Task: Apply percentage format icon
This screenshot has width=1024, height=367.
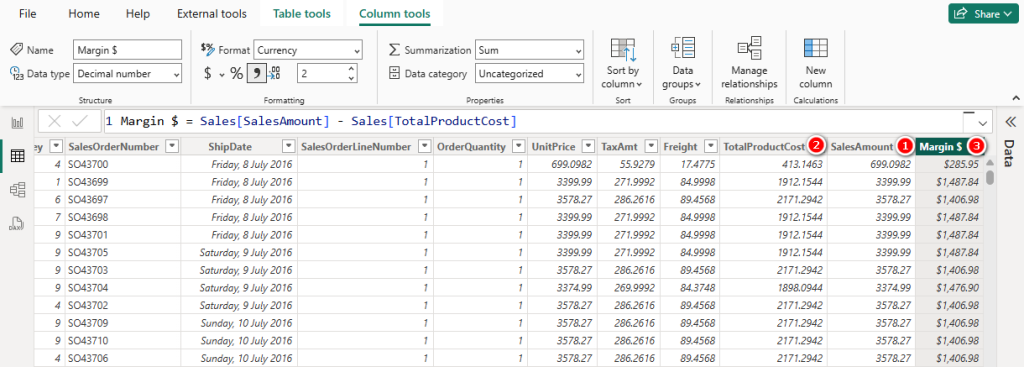Action: [236, 74]
